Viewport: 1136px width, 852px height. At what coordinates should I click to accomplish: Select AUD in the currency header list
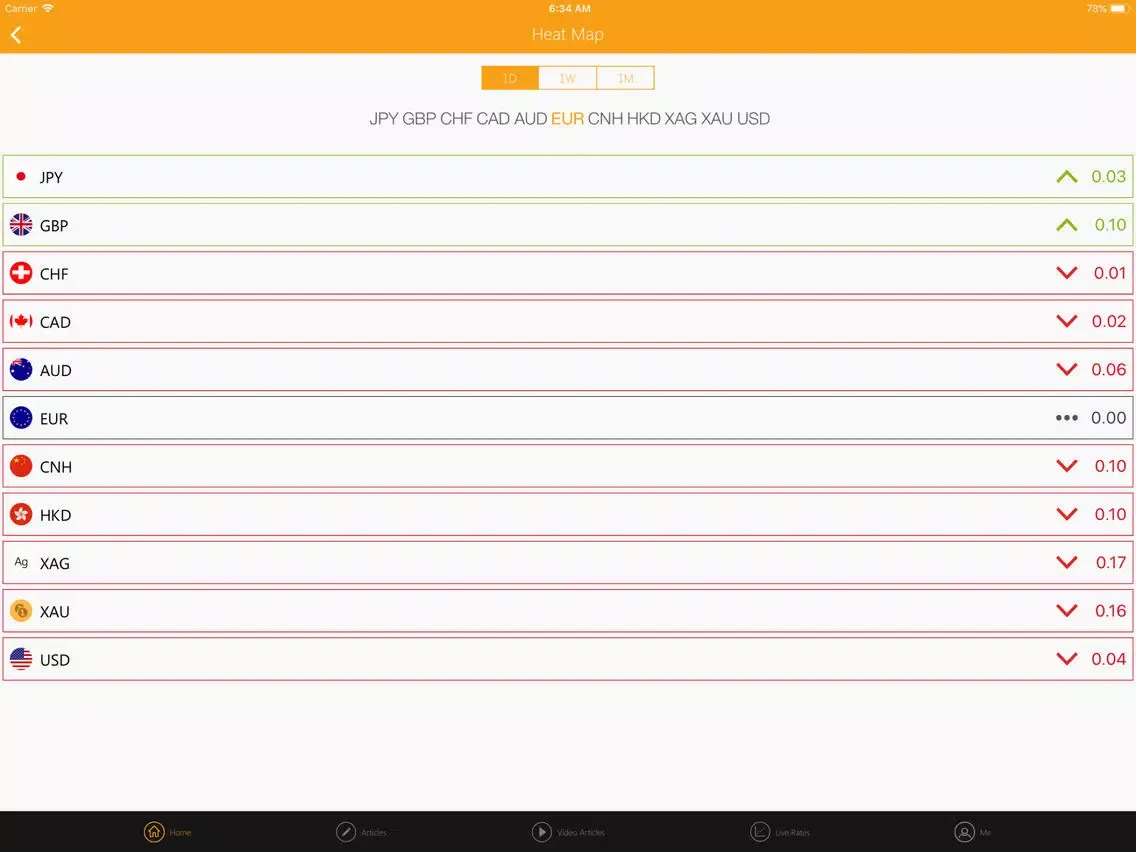(530, 119)
